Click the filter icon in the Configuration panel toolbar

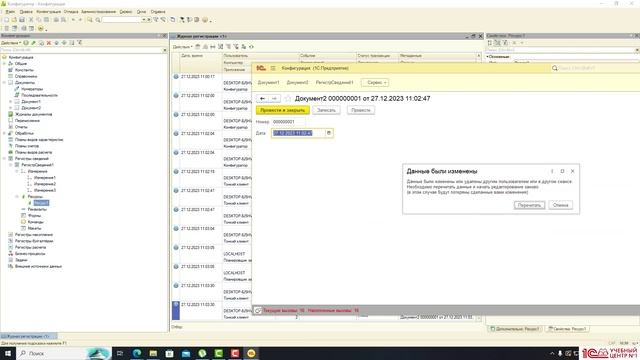(x=80, y=43)
